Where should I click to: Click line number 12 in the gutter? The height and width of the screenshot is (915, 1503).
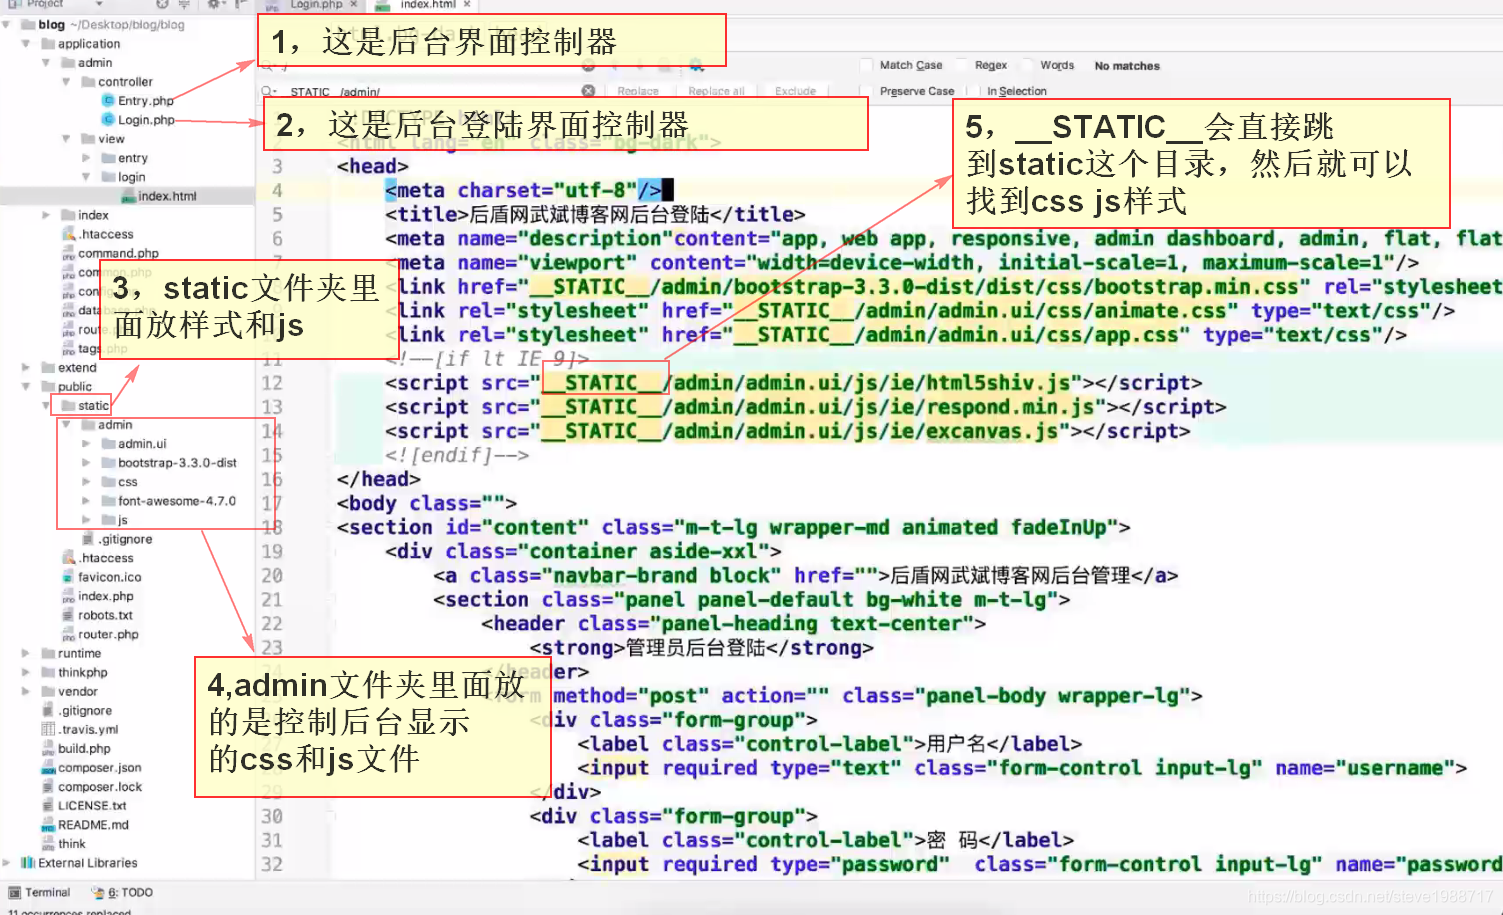272,383
